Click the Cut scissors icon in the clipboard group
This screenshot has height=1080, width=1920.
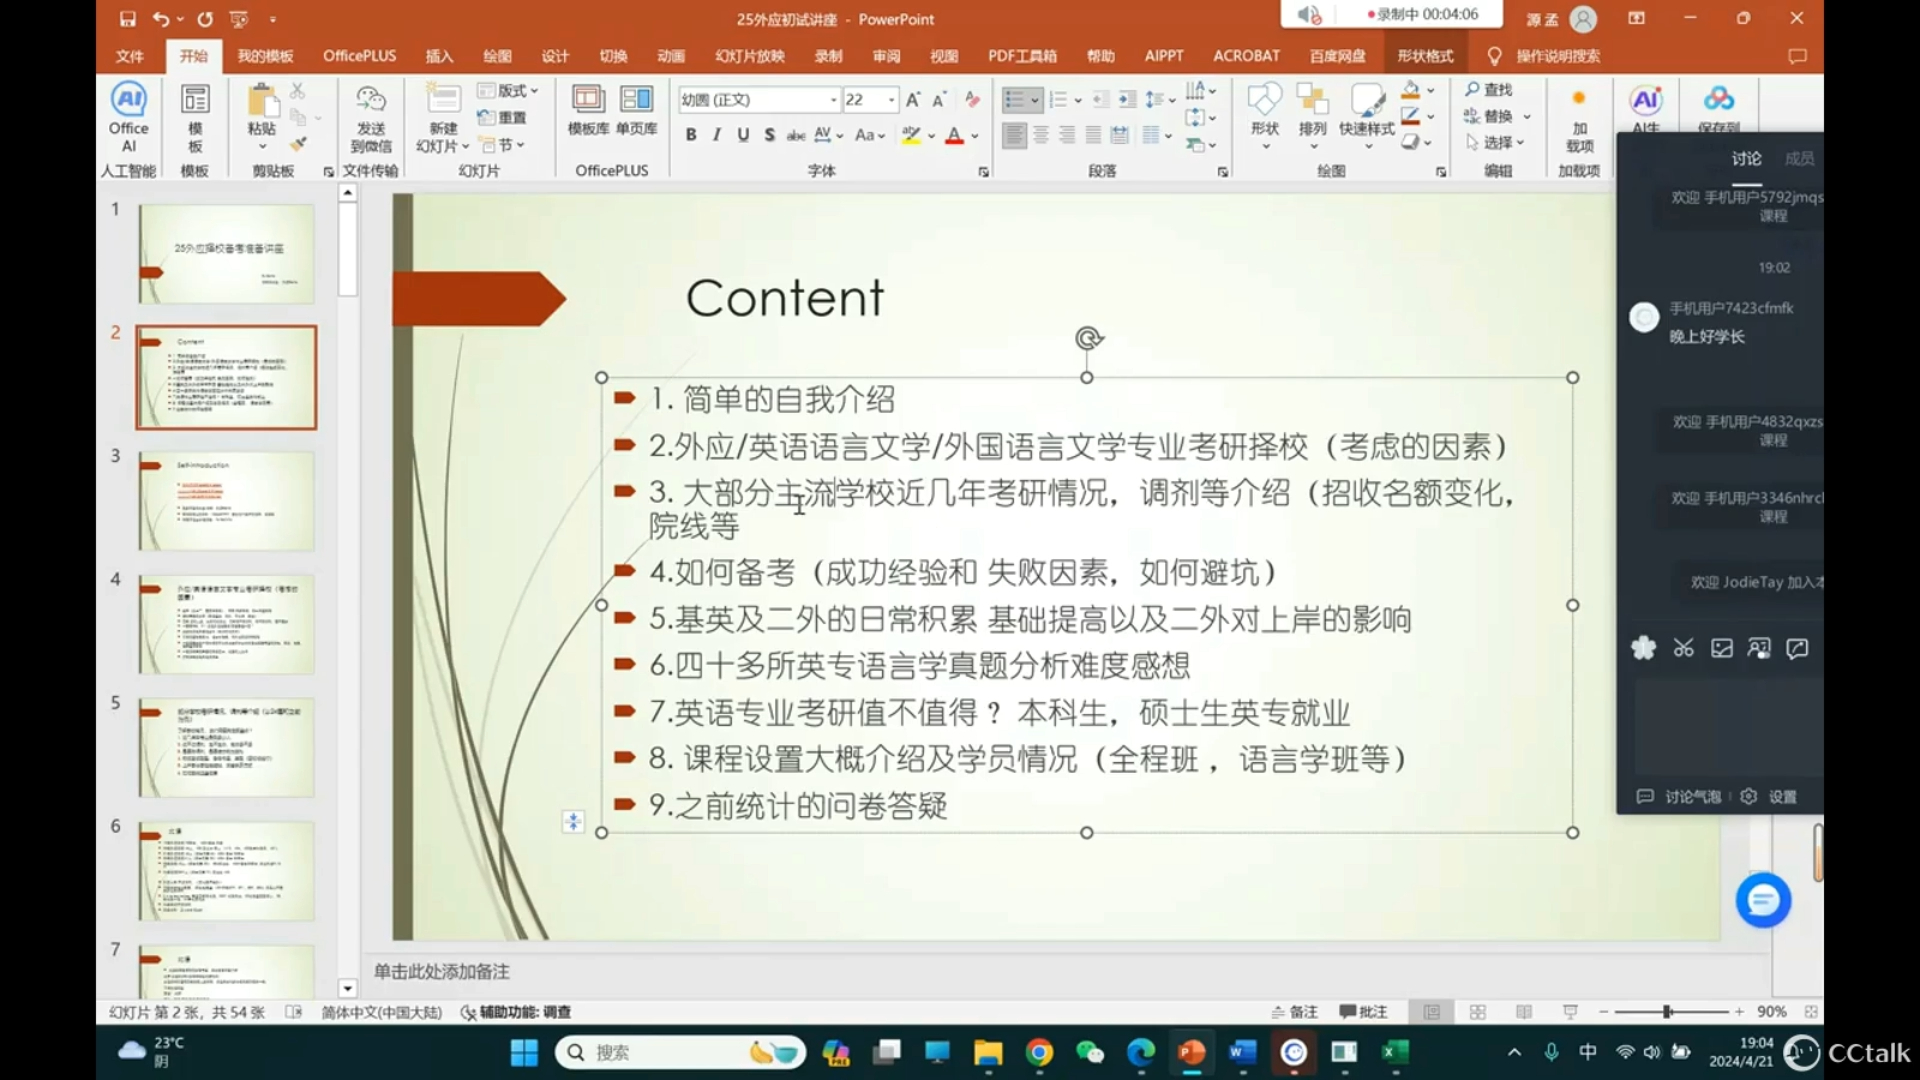pyautogui.click(x=298, y=91)
